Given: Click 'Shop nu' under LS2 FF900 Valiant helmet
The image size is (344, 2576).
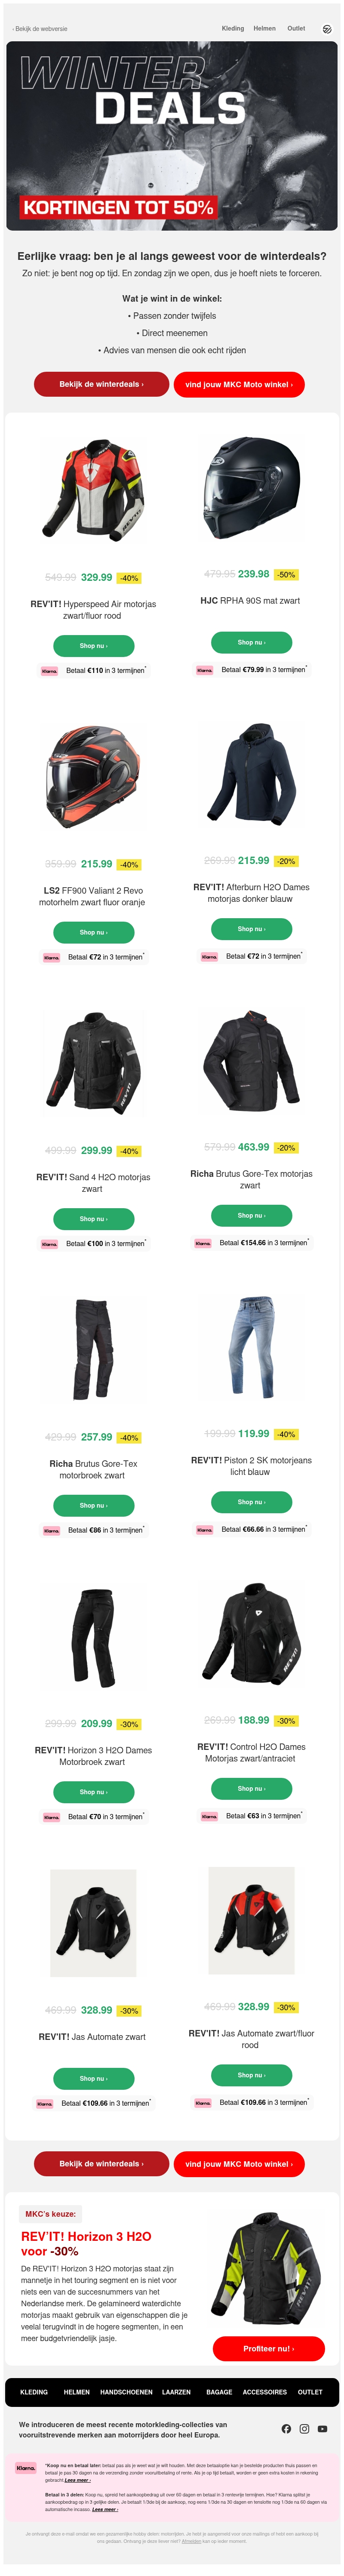Looking at the screenshot, I should coord(93,932).
